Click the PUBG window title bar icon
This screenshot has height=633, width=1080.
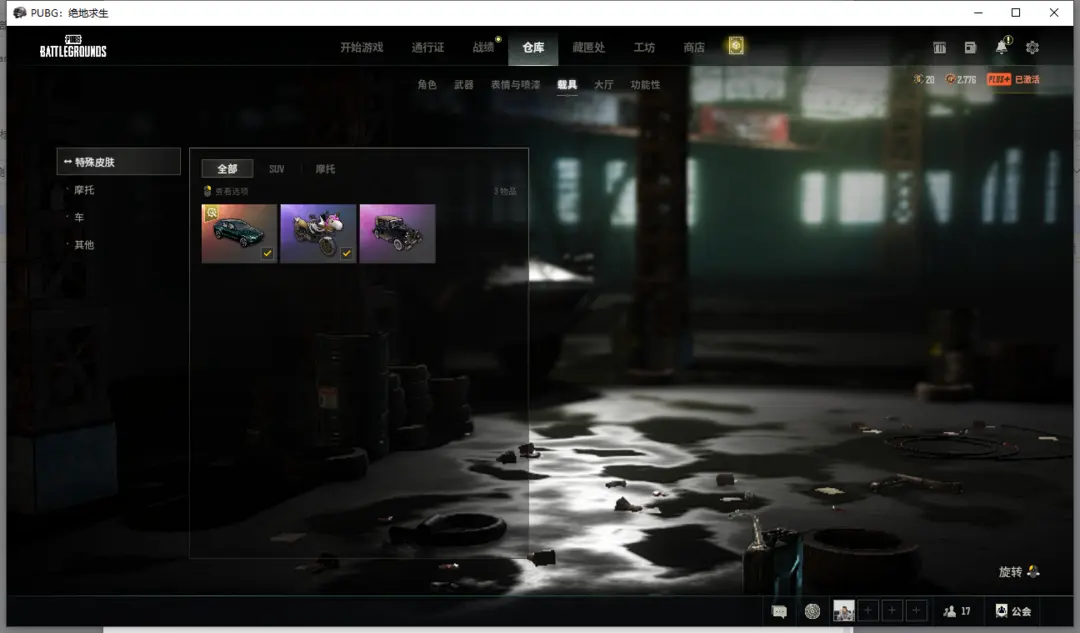[x=20, y=12]
